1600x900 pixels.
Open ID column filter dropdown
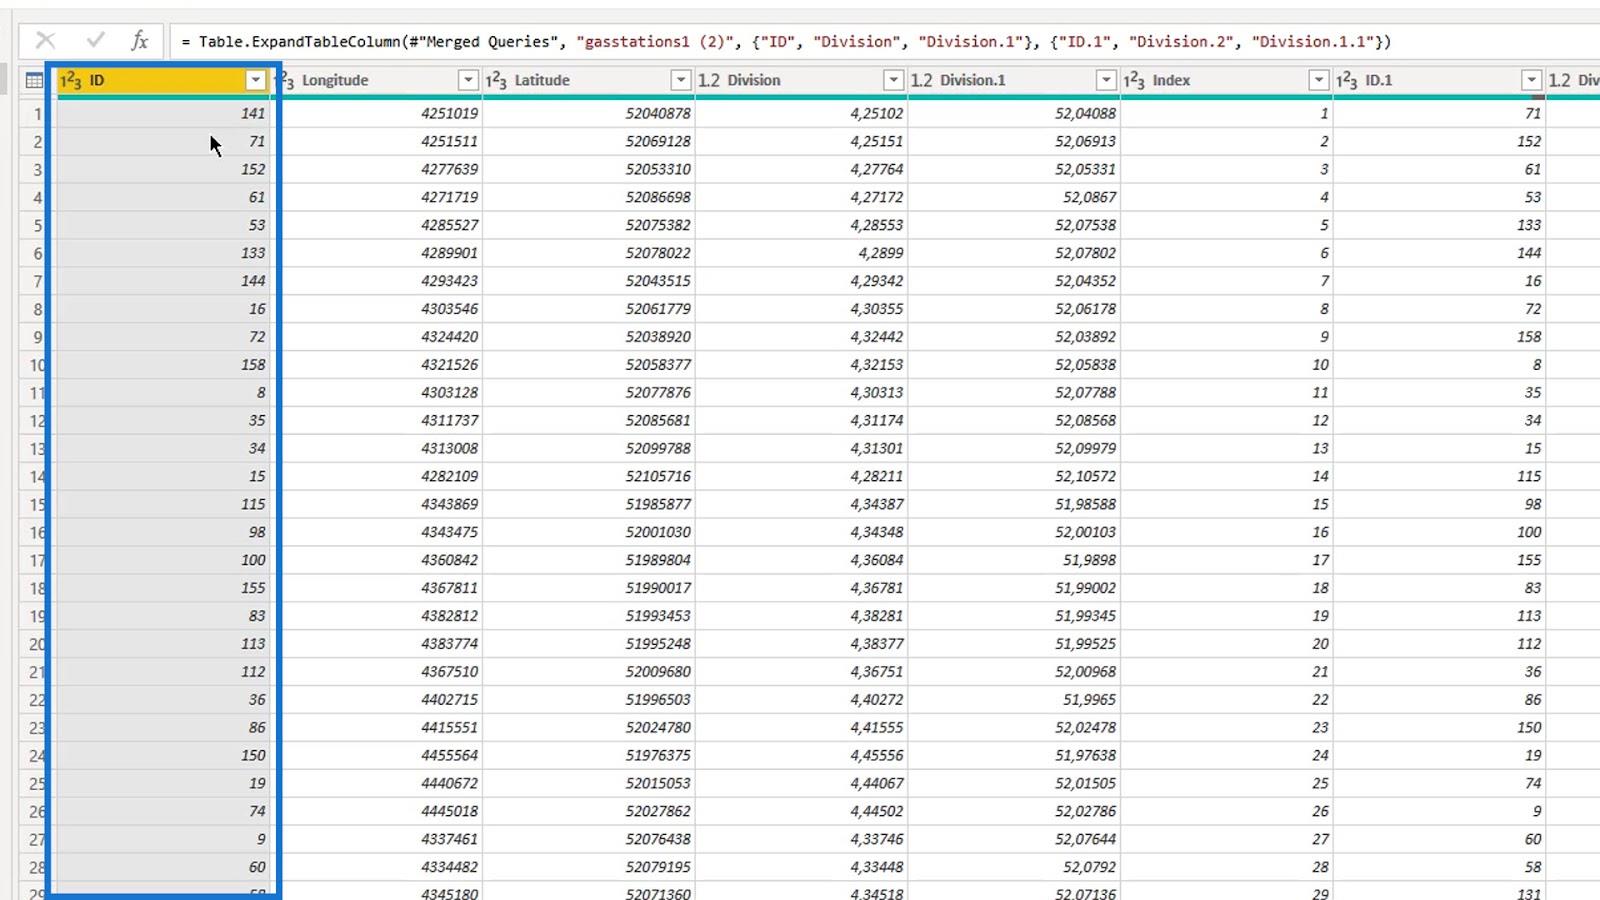[256, 80]
